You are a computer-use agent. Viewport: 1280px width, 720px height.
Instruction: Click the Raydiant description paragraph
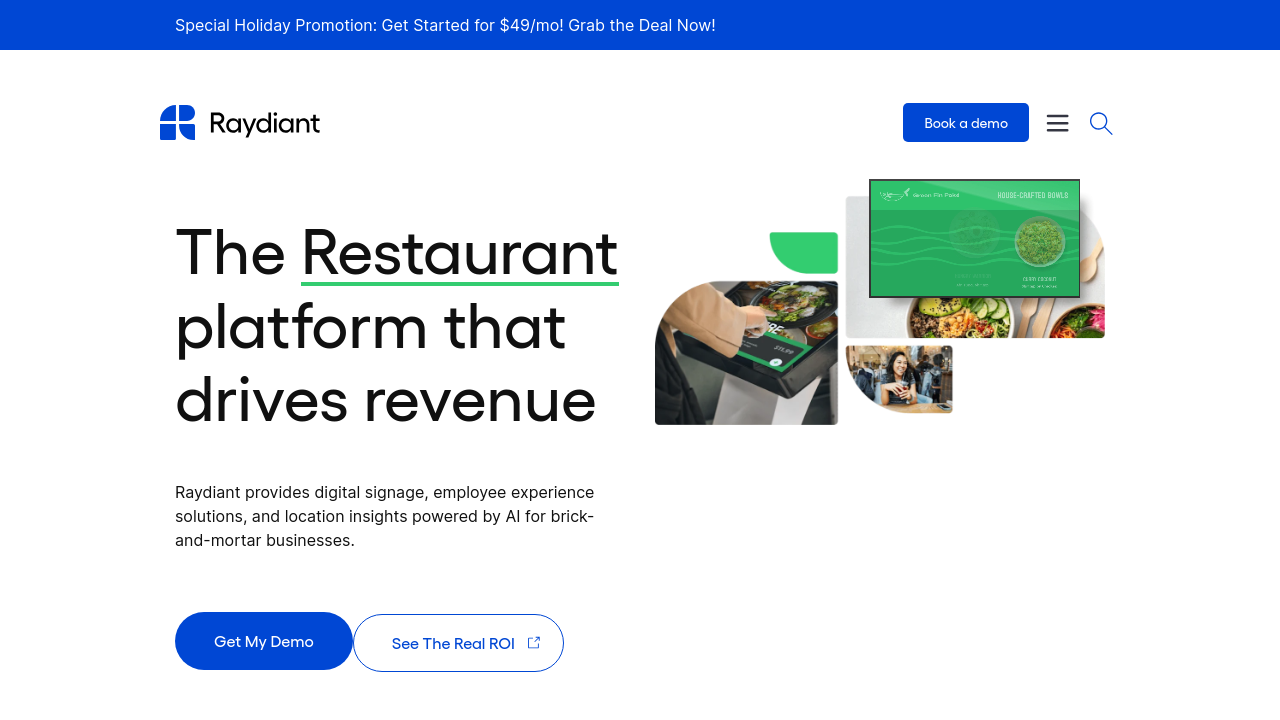click(385, 516)
